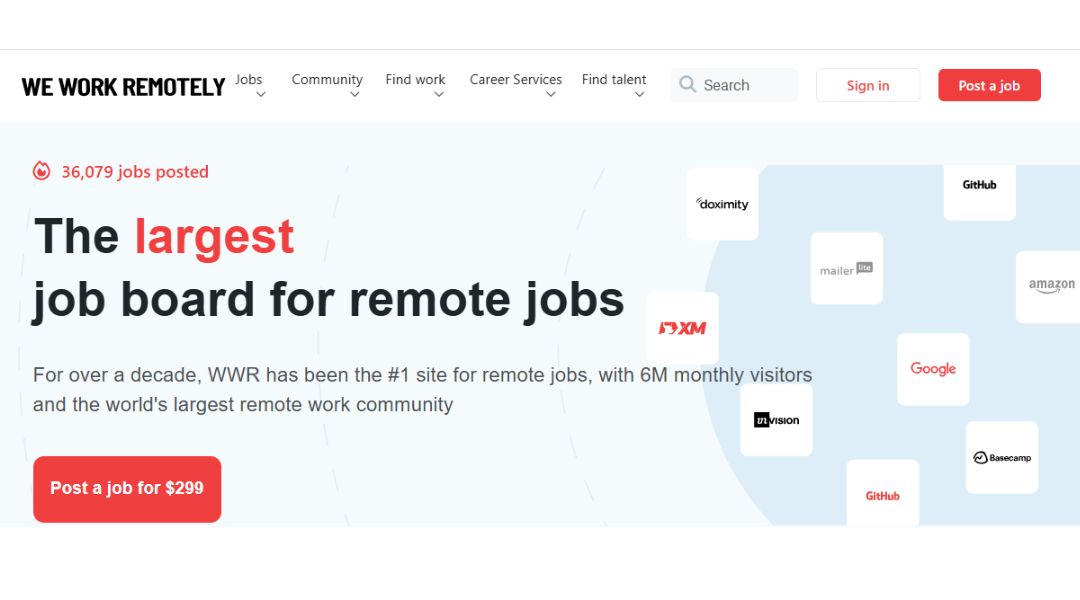Click the We Work Remotely logo
The width and height of the screenshot is (1080, 600).
pos(123,87)
